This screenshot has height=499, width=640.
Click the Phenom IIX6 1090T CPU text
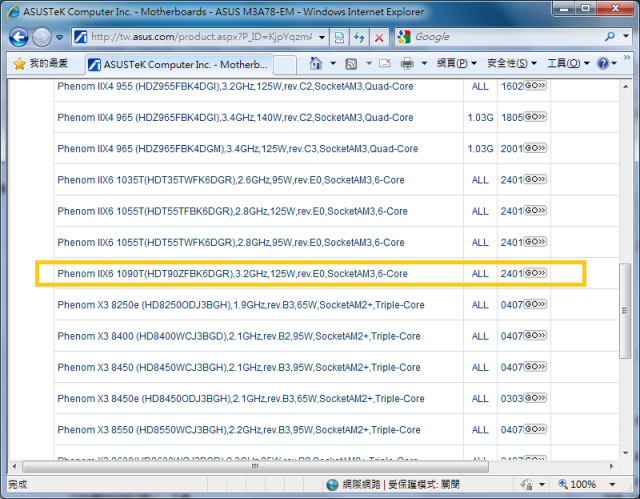coord(232,274)
